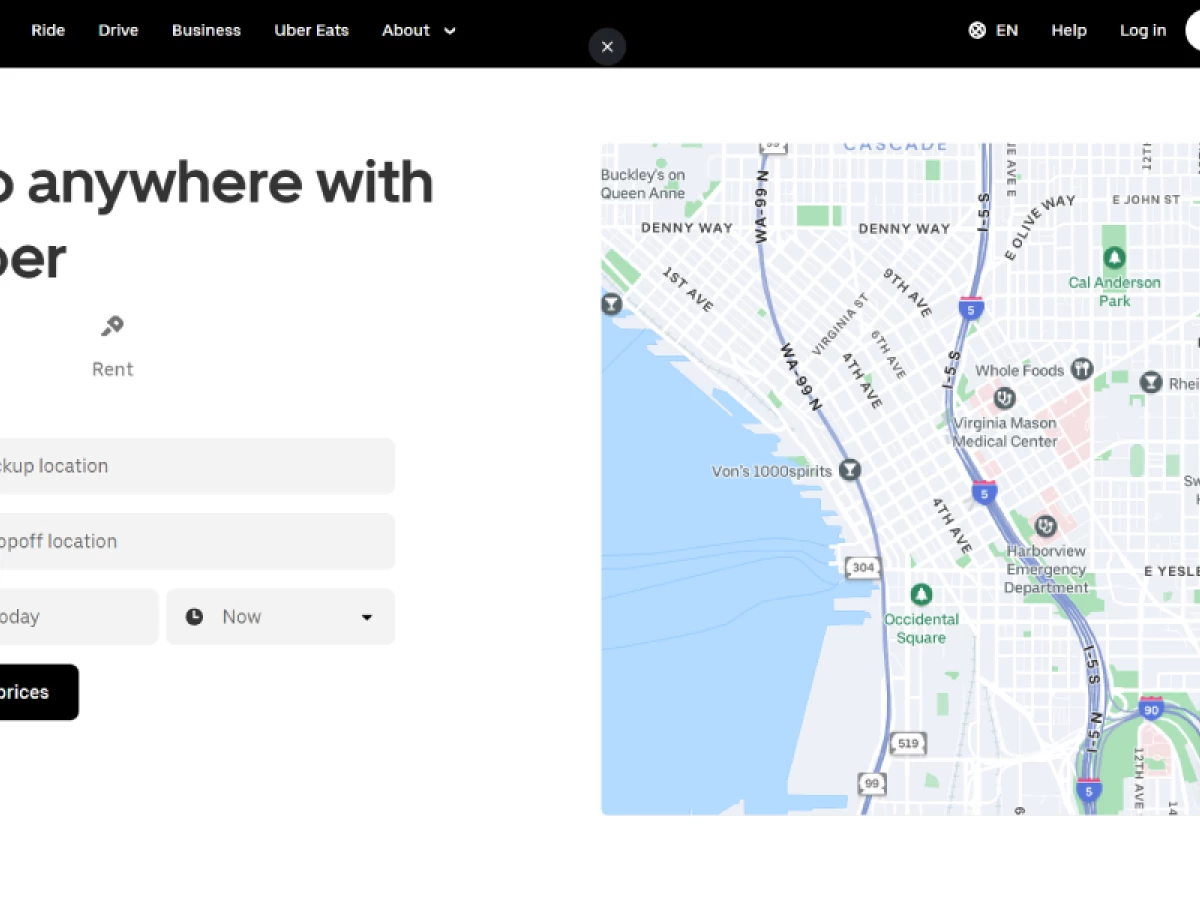The image size is (1200, 900).
Task: Click the route 99 highway shield
Action: (872, 783)
